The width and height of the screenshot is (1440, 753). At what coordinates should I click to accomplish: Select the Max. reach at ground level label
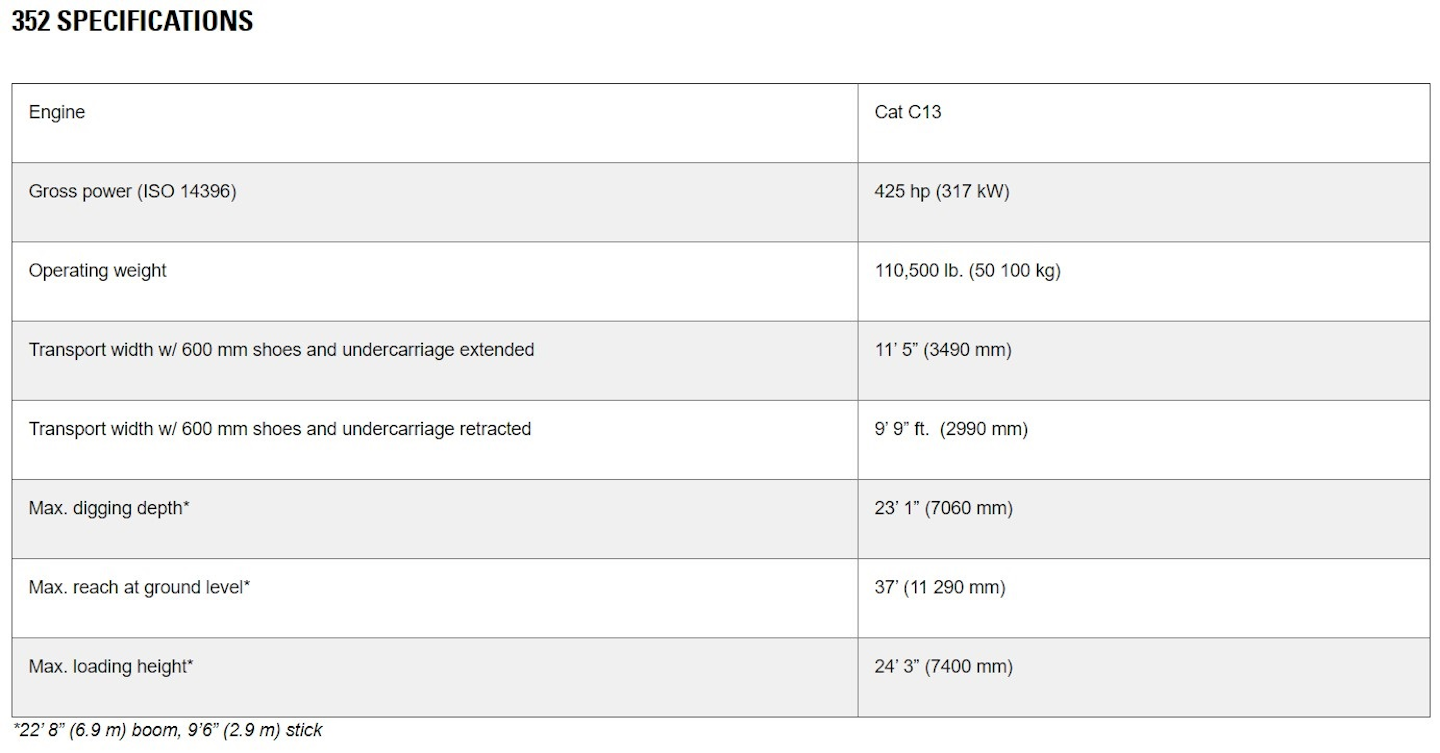tap(139, 587)
